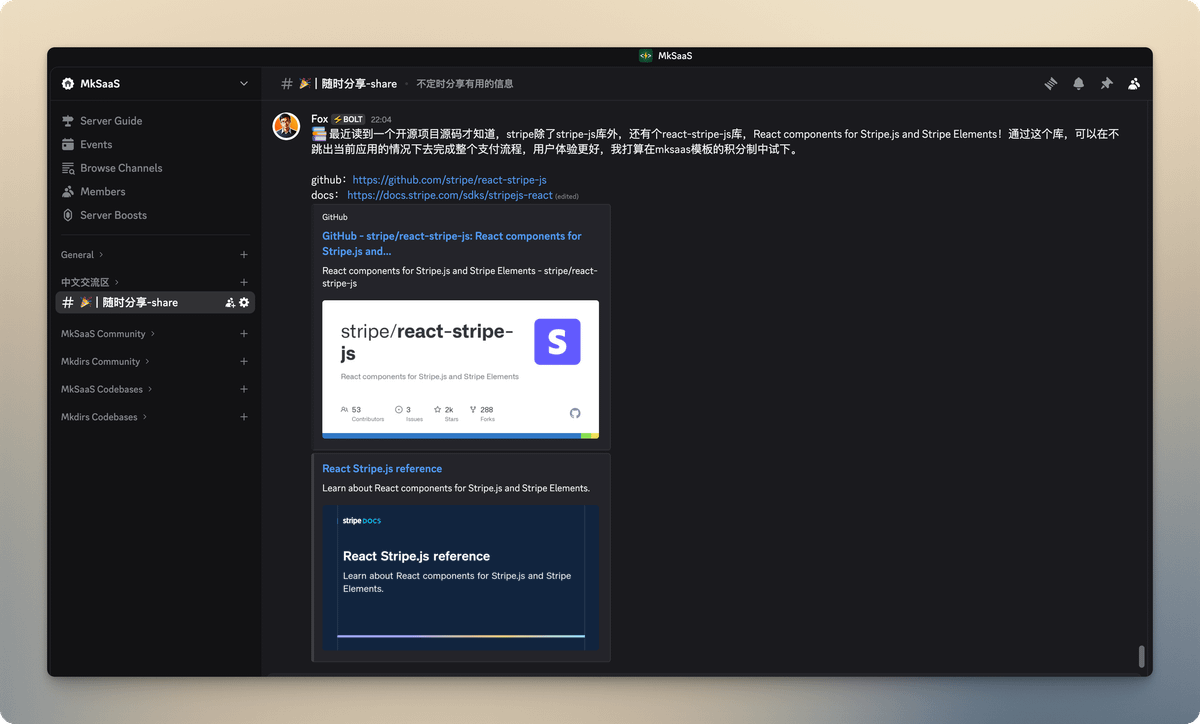Image resolution: width=1200 pixels, height=724 pixels.
Task: Click the Members icon in sidebar
Action: click(x=68, y=192)
